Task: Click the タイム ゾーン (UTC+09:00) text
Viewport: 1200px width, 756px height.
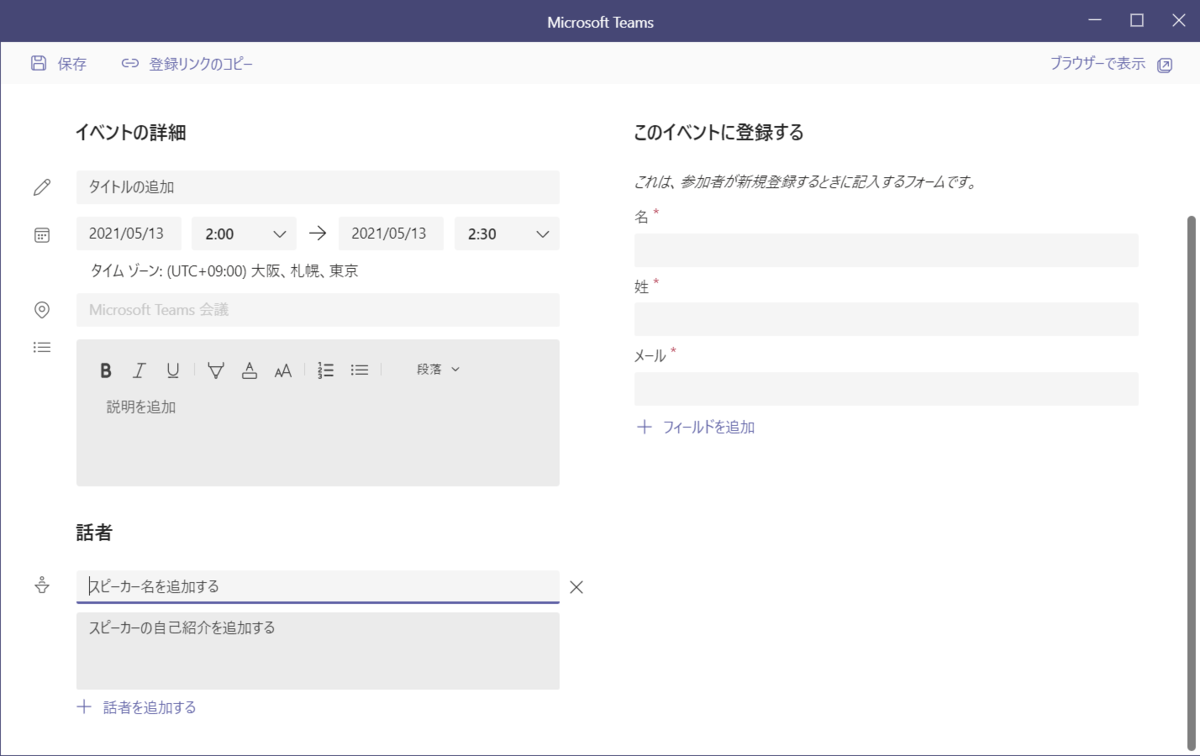Action: pos(224,271)
